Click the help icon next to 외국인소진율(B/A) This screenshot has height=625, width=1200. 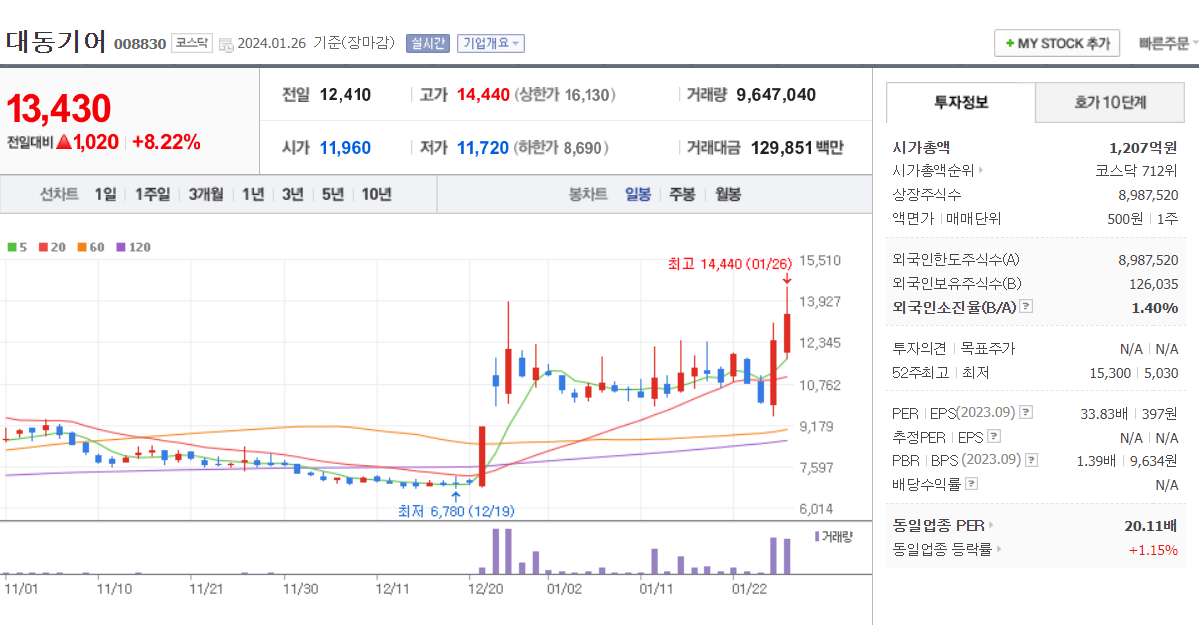coord(1026,307)
